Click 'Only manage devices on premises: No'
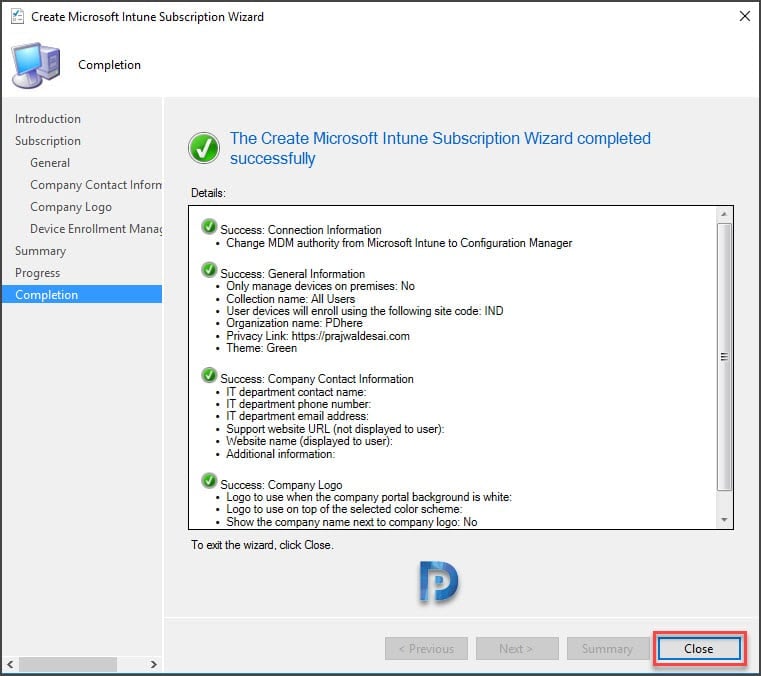761x676 pixels. click(320, 286)
